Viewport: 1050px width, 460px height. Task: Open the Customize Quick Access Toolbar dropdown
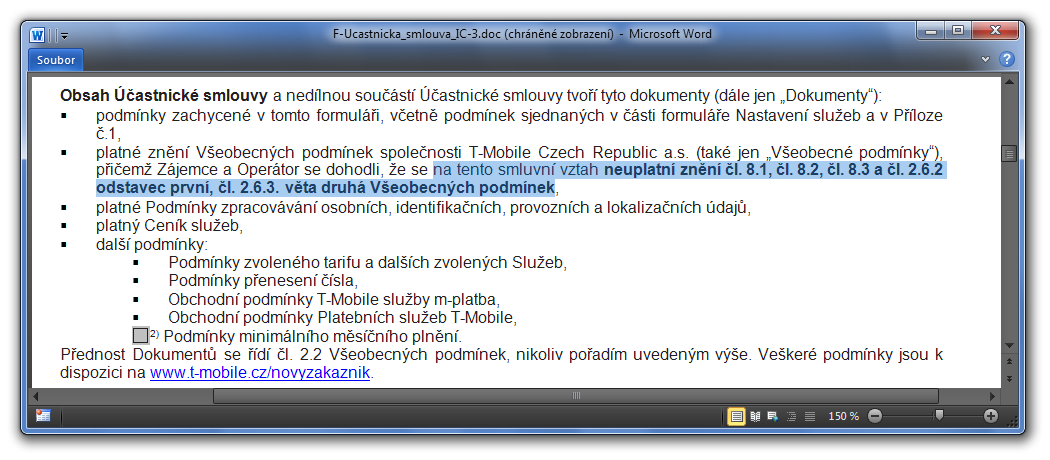[x=64, y=35]
